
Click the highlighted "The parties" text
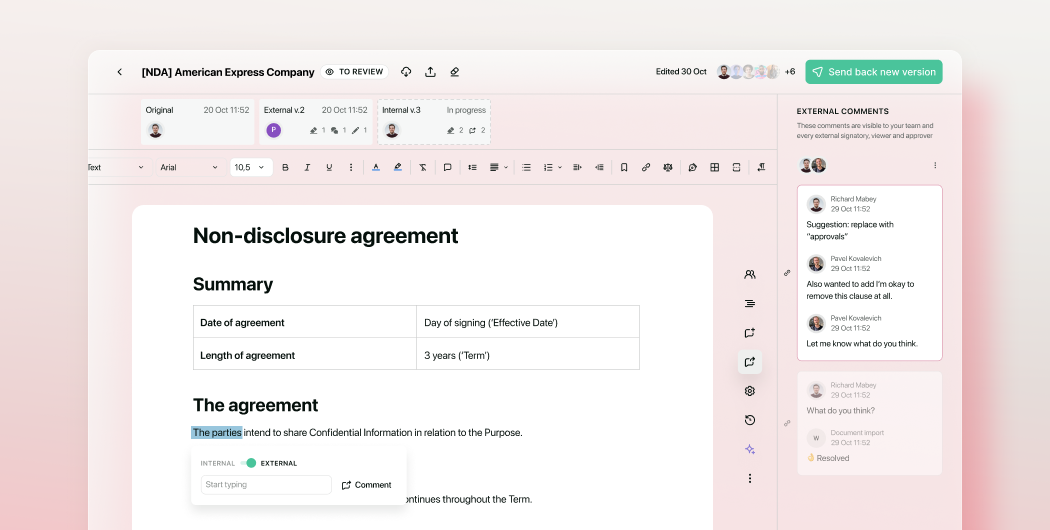point(217,433)
